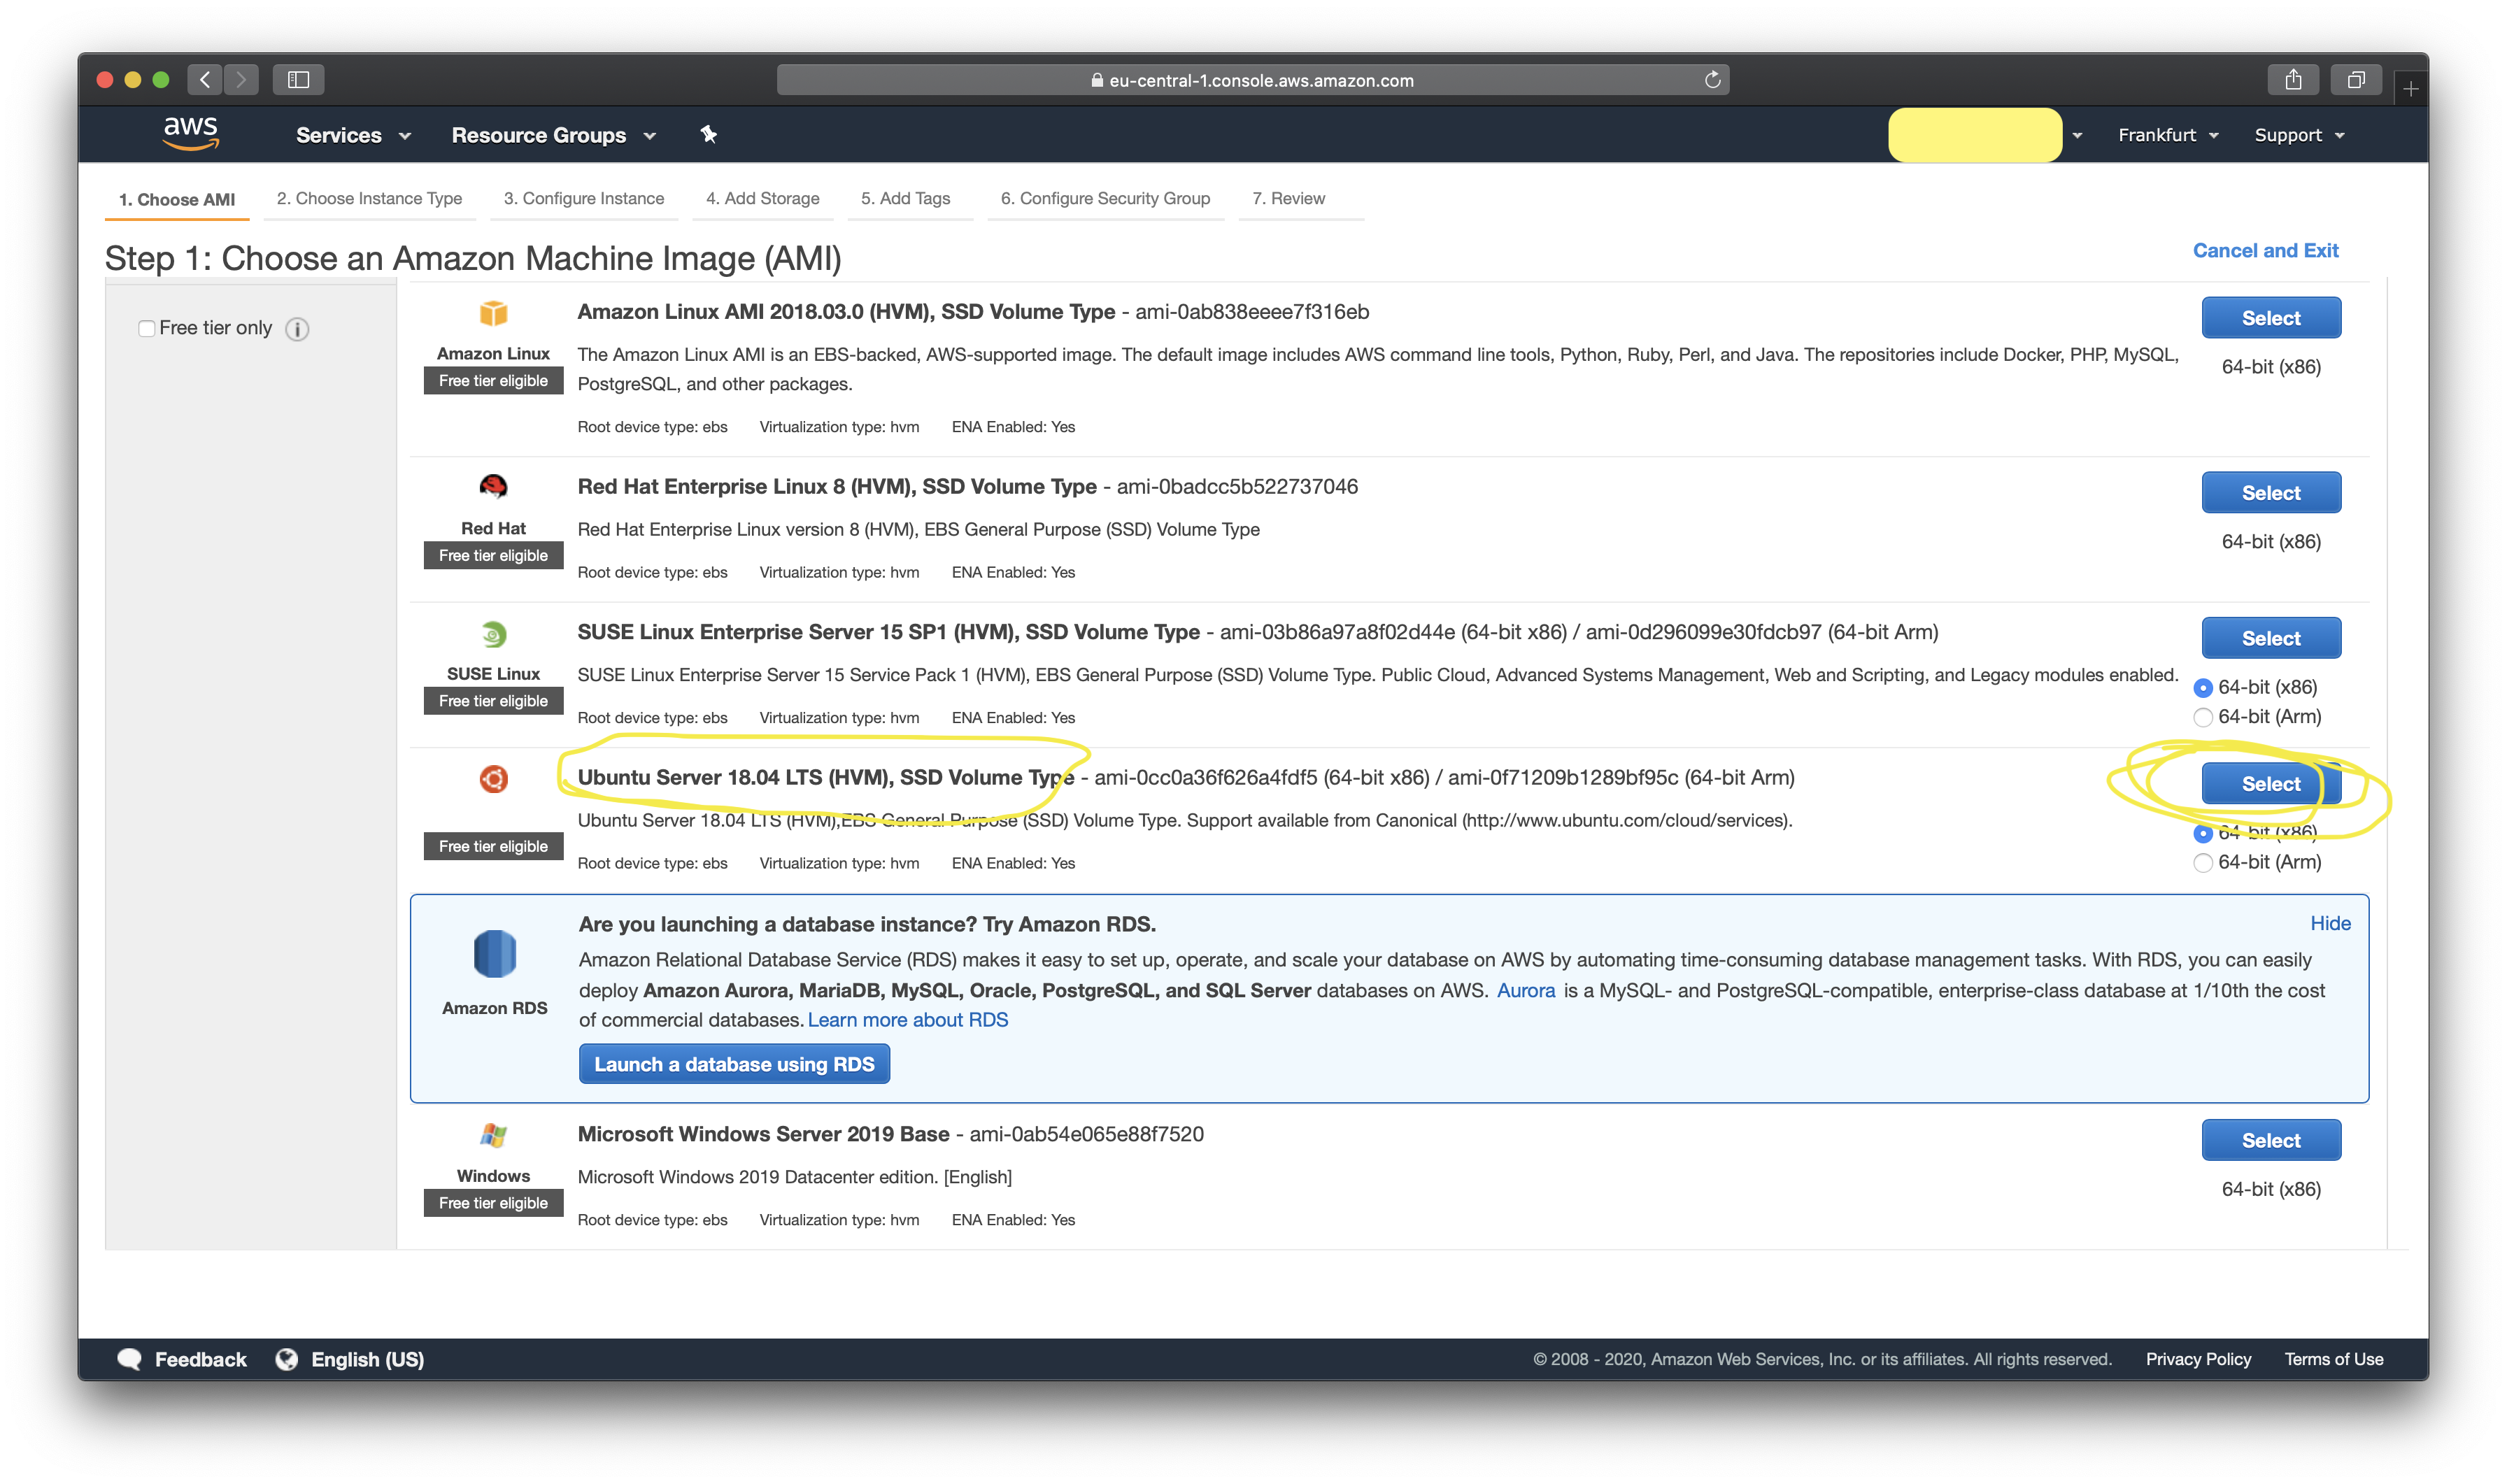Image resolution: width=2507 pixels, height=1484 pixels.
Task: Click the SUSE Linux chameleon icon
Action: pos(493,634)
